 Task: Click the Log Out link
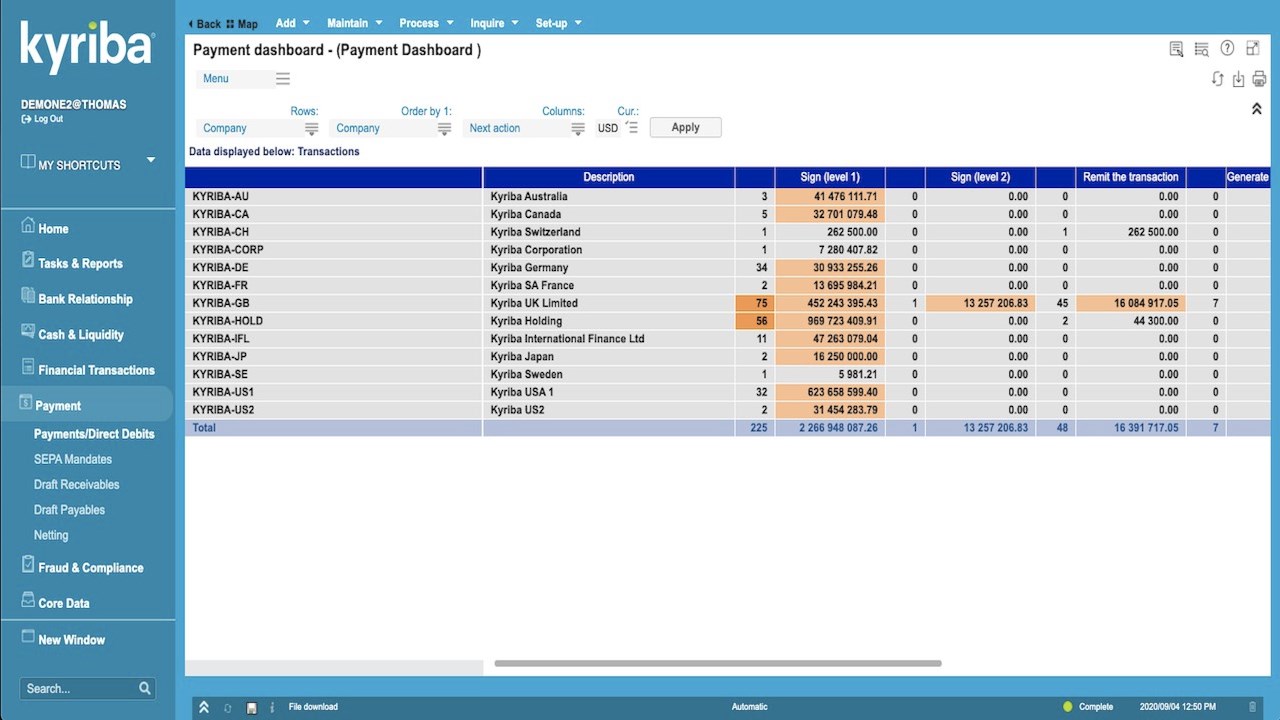pyautogui.click(x=42, y=118)
